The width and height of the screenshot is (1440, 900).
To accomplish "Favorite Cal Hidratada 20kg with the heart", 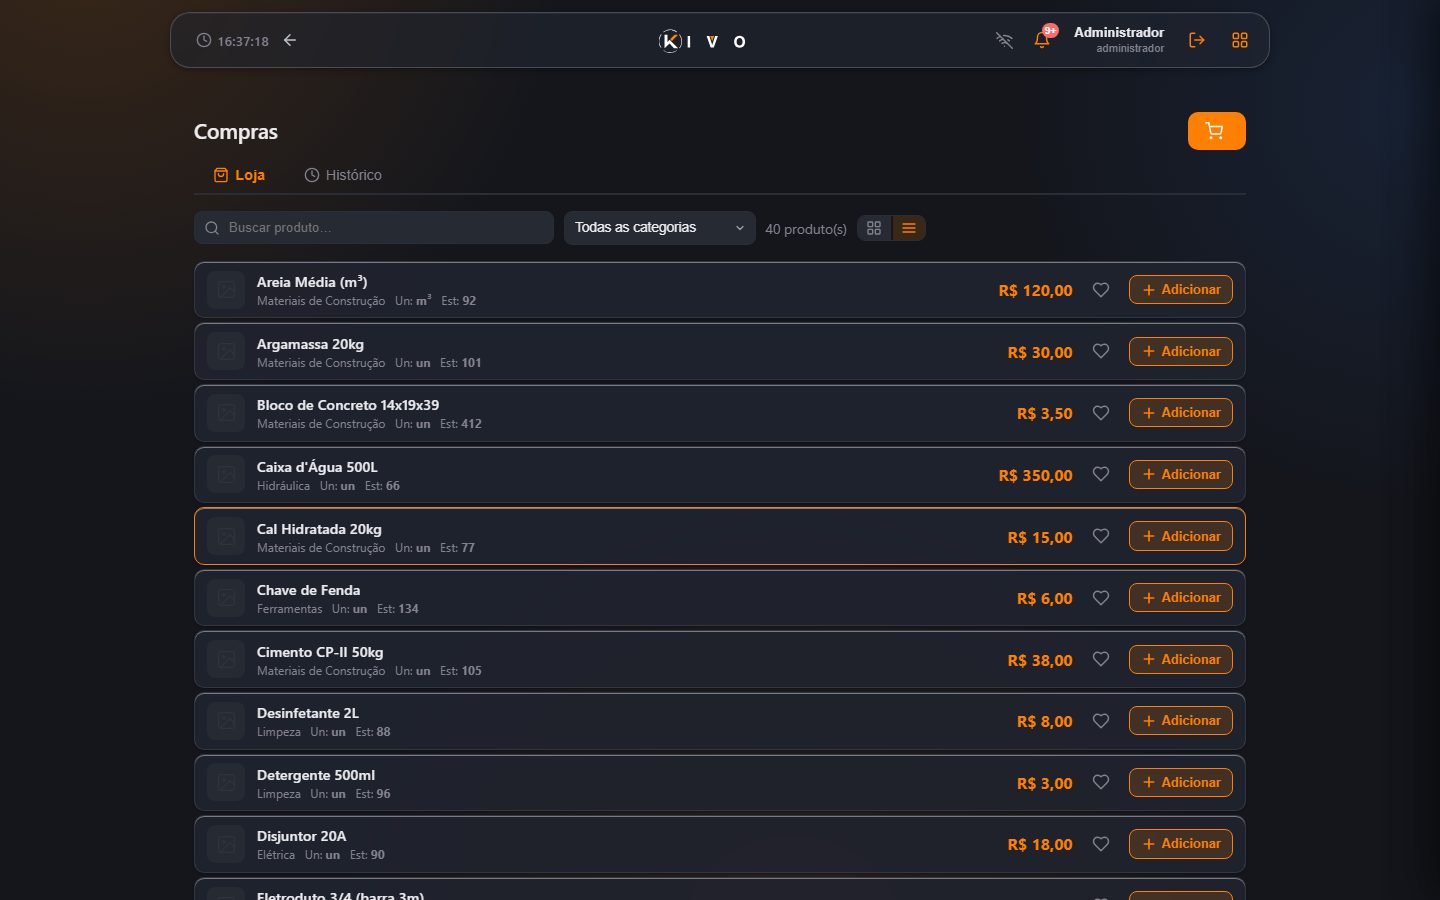I will pos(1101,537).
